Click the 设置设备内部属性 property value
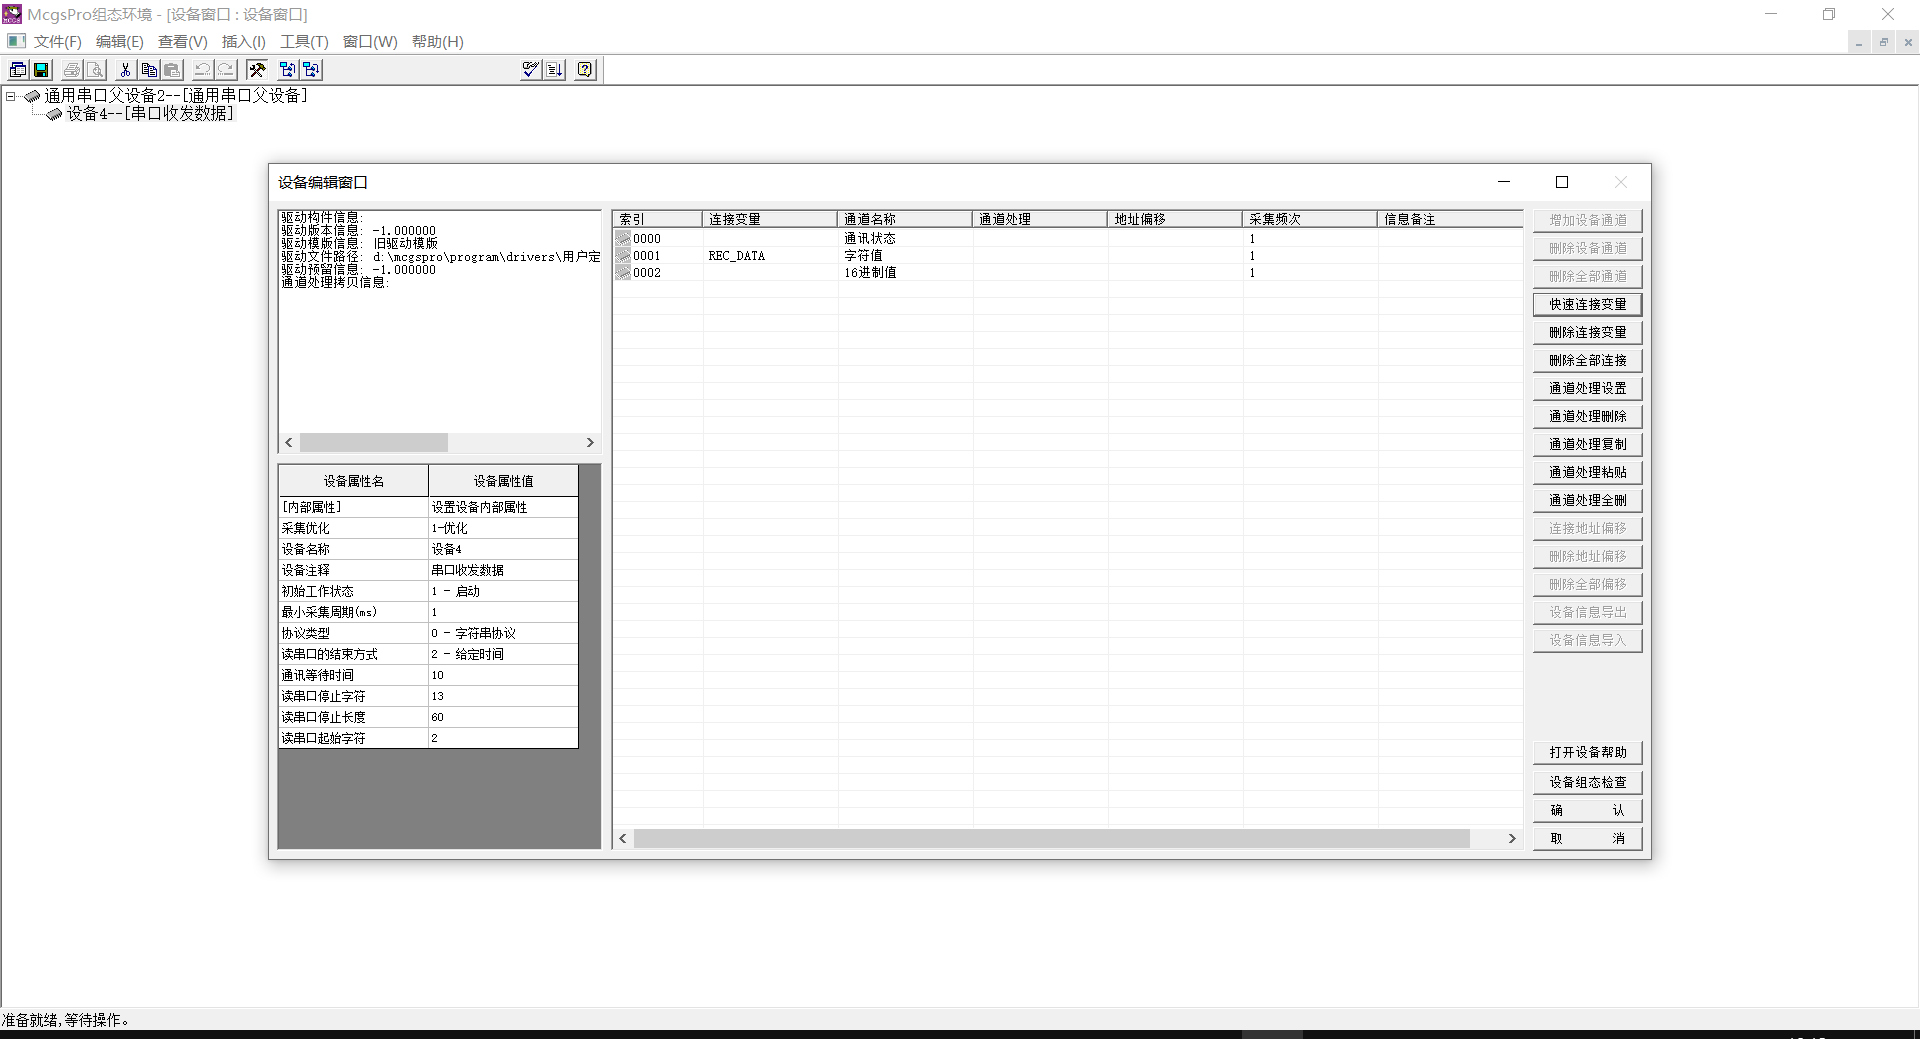The height and width of the screenshot is (1039, 1920). (503, 507)
